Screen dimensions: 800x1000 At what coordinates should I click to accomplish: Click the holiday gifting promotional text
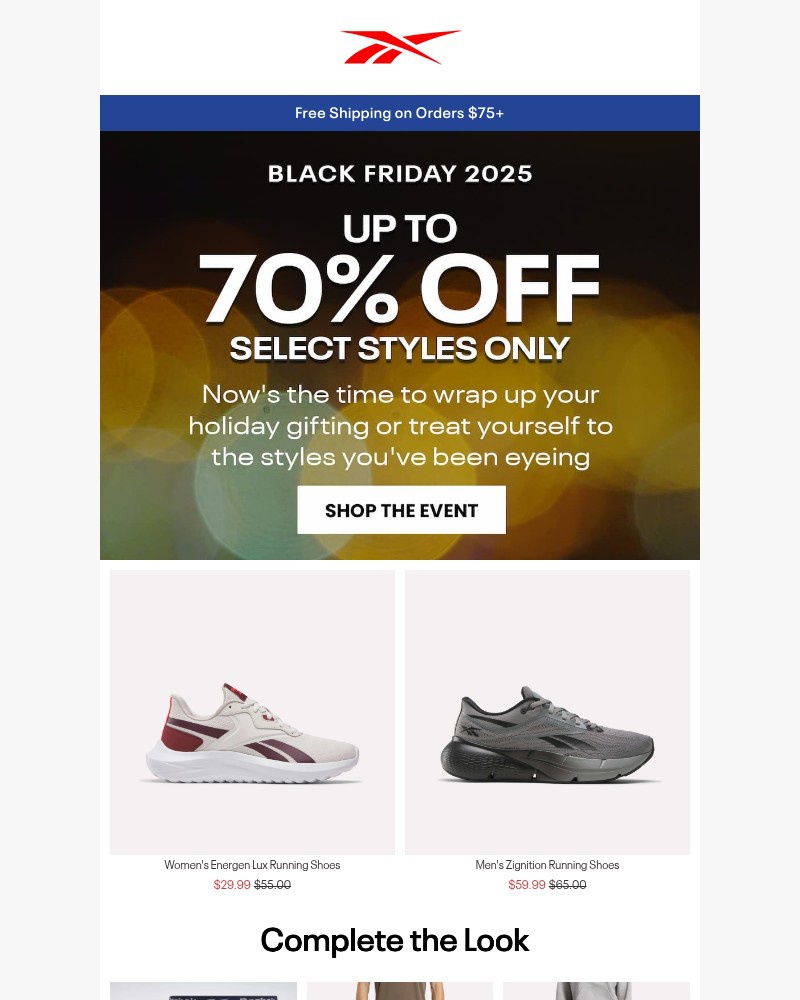click(400, 425)
